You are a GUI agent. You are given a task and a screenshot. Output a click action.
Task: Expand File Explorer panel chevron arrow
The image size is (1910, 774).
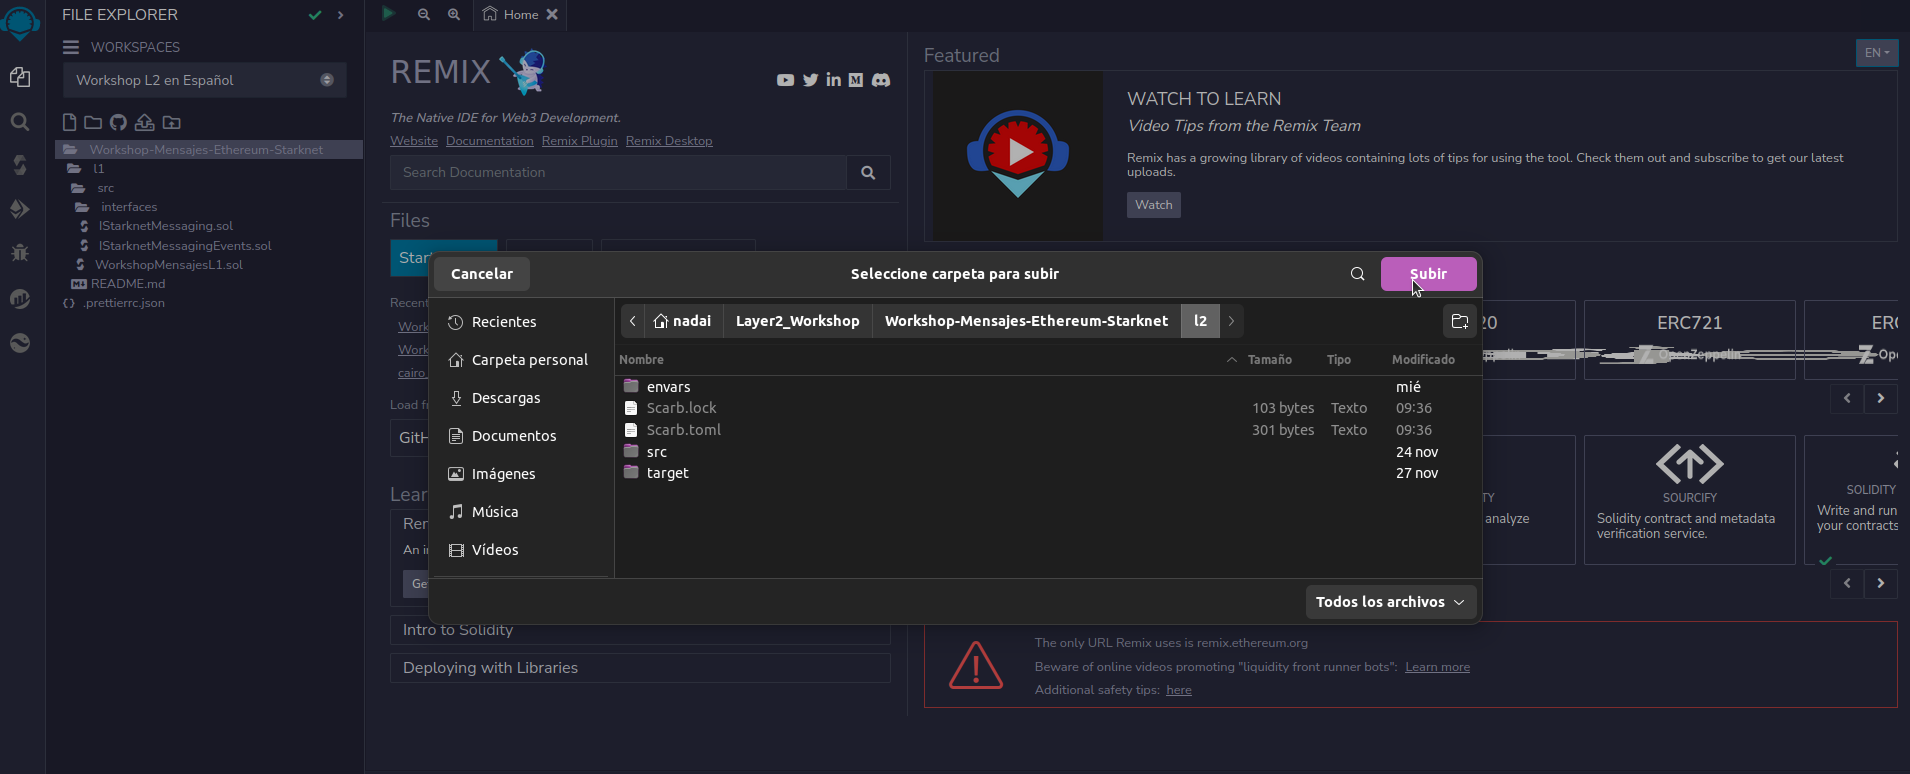pos(341,15)
